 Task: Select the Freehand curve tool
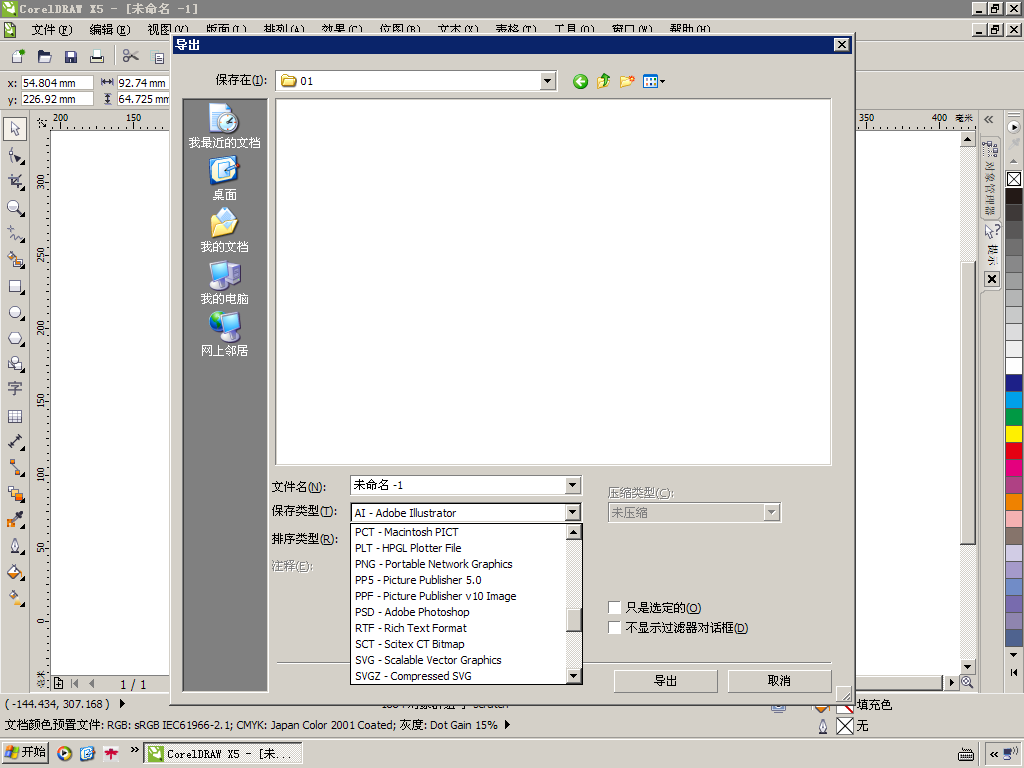(x=15, y=234)
